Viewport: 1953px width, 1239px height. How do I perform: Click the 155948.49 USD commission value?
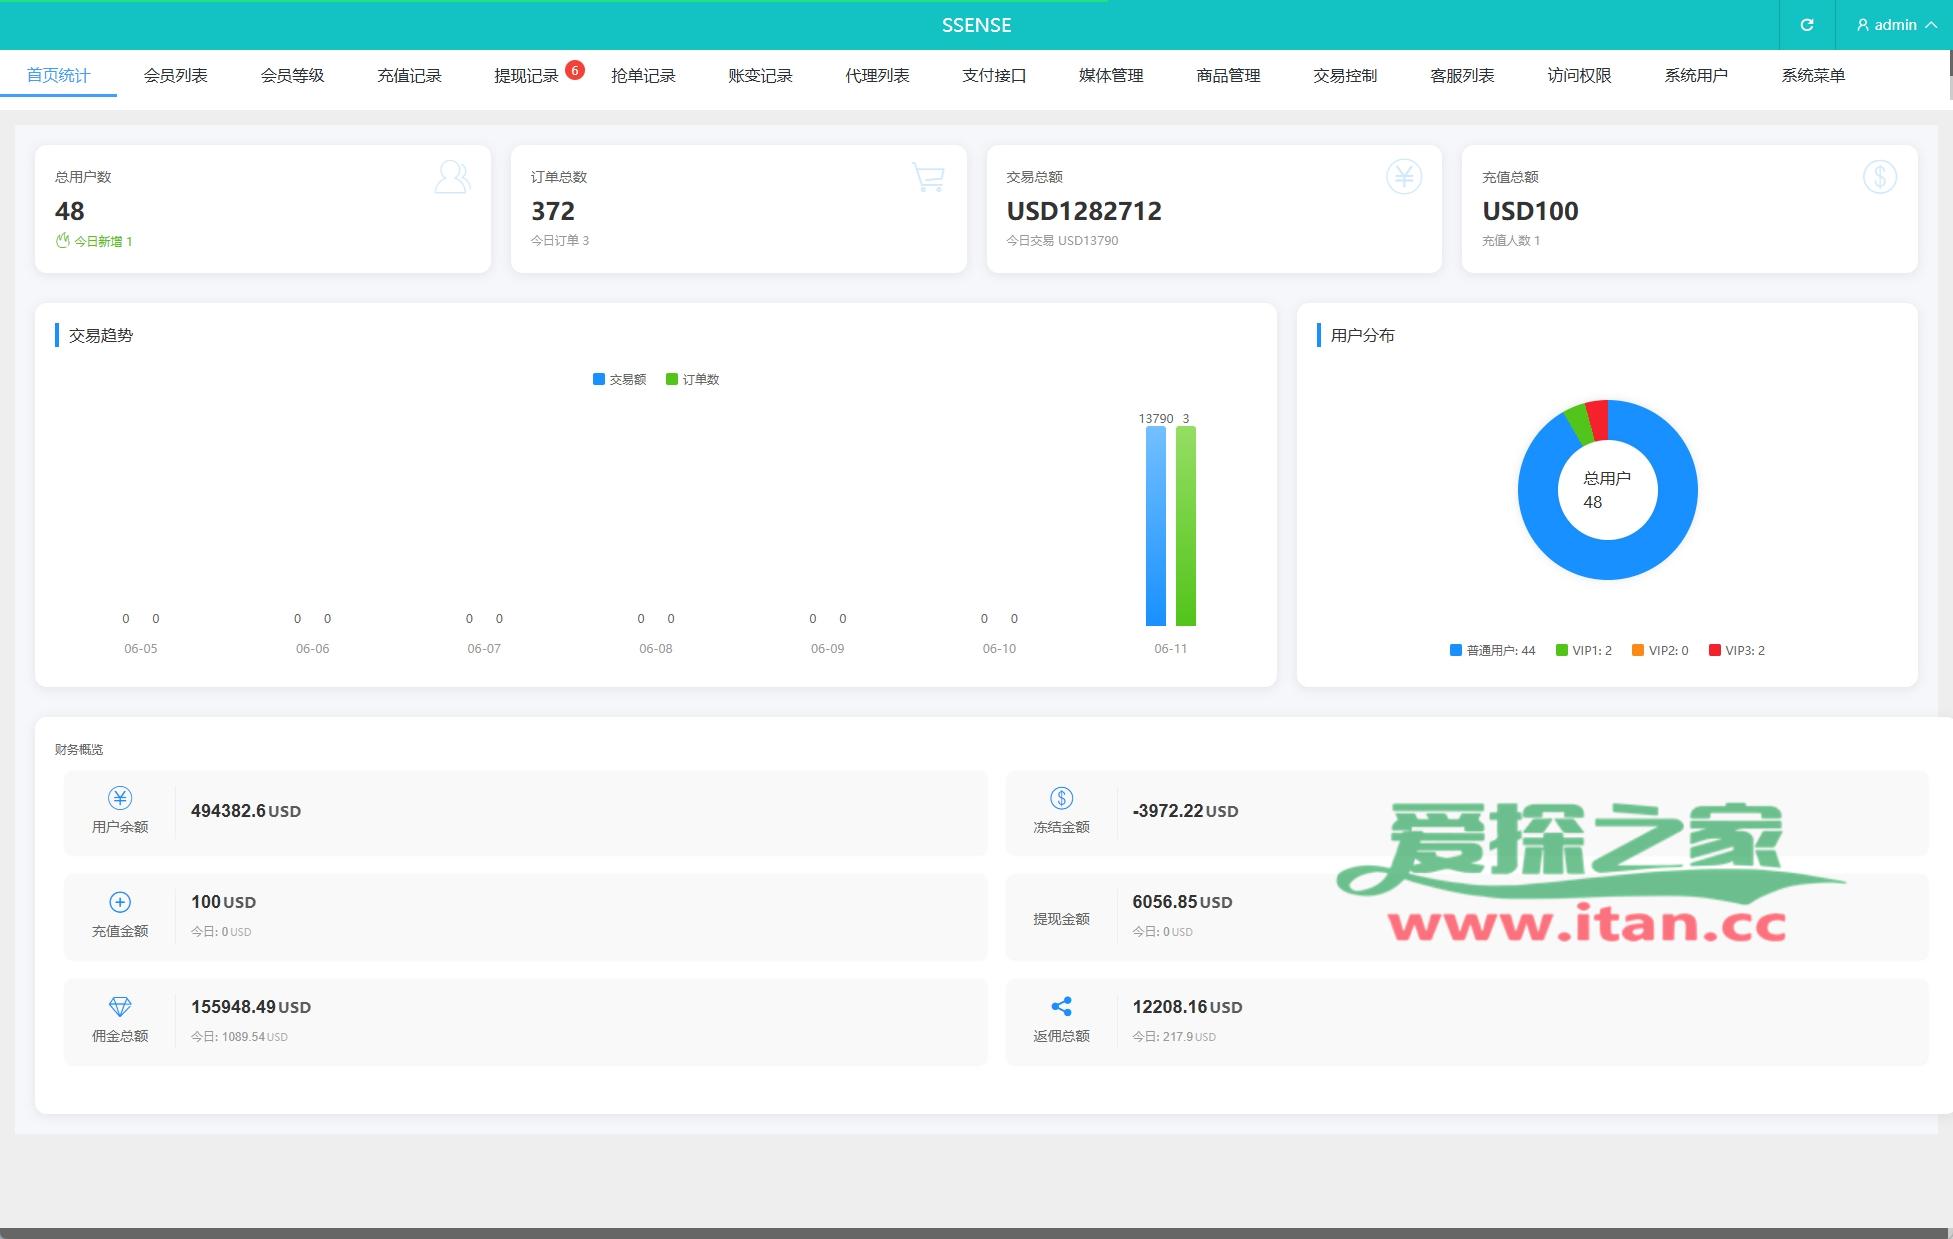coord(251,1007)
